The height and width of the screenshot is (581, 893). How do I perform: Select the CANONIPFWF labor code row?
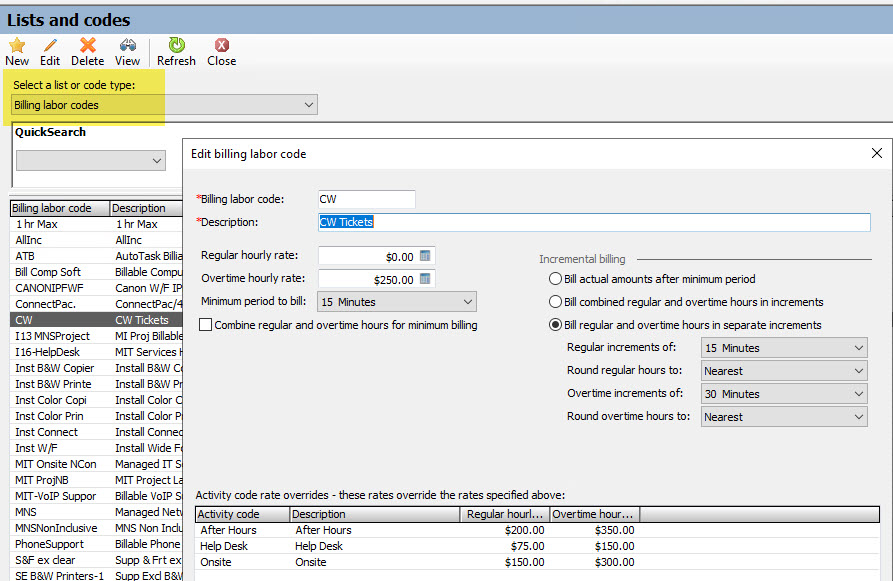tap(97, 288)
